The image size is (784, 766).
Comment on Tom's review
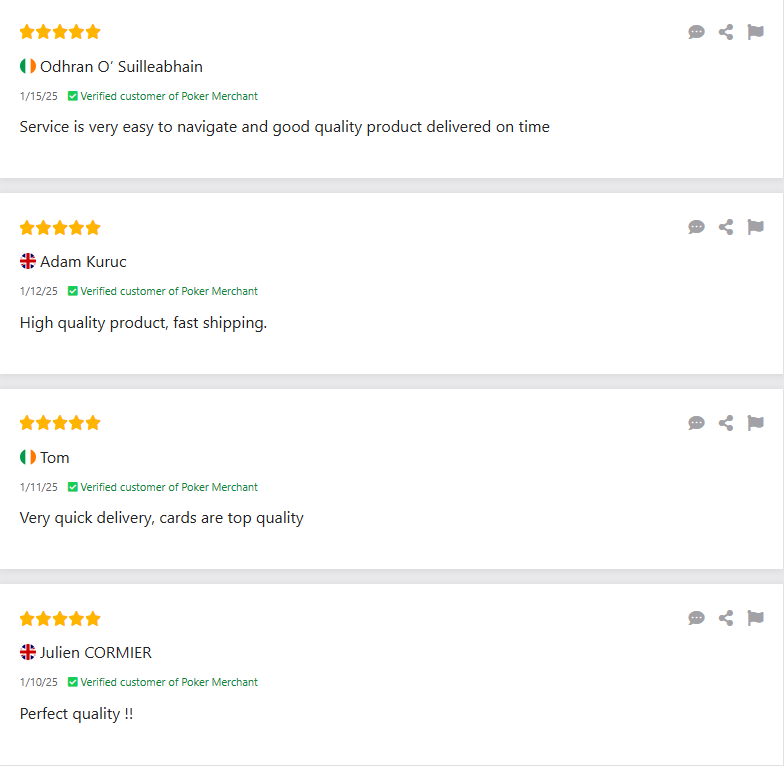click(696, 423)
